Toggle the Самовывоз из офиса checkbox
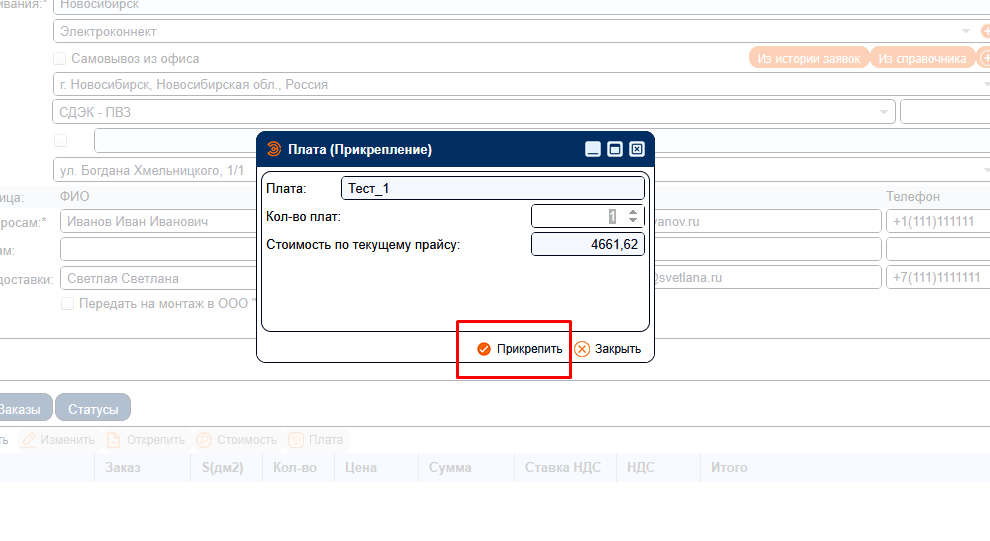The image size is (990, 541). [x=60, y=59]
